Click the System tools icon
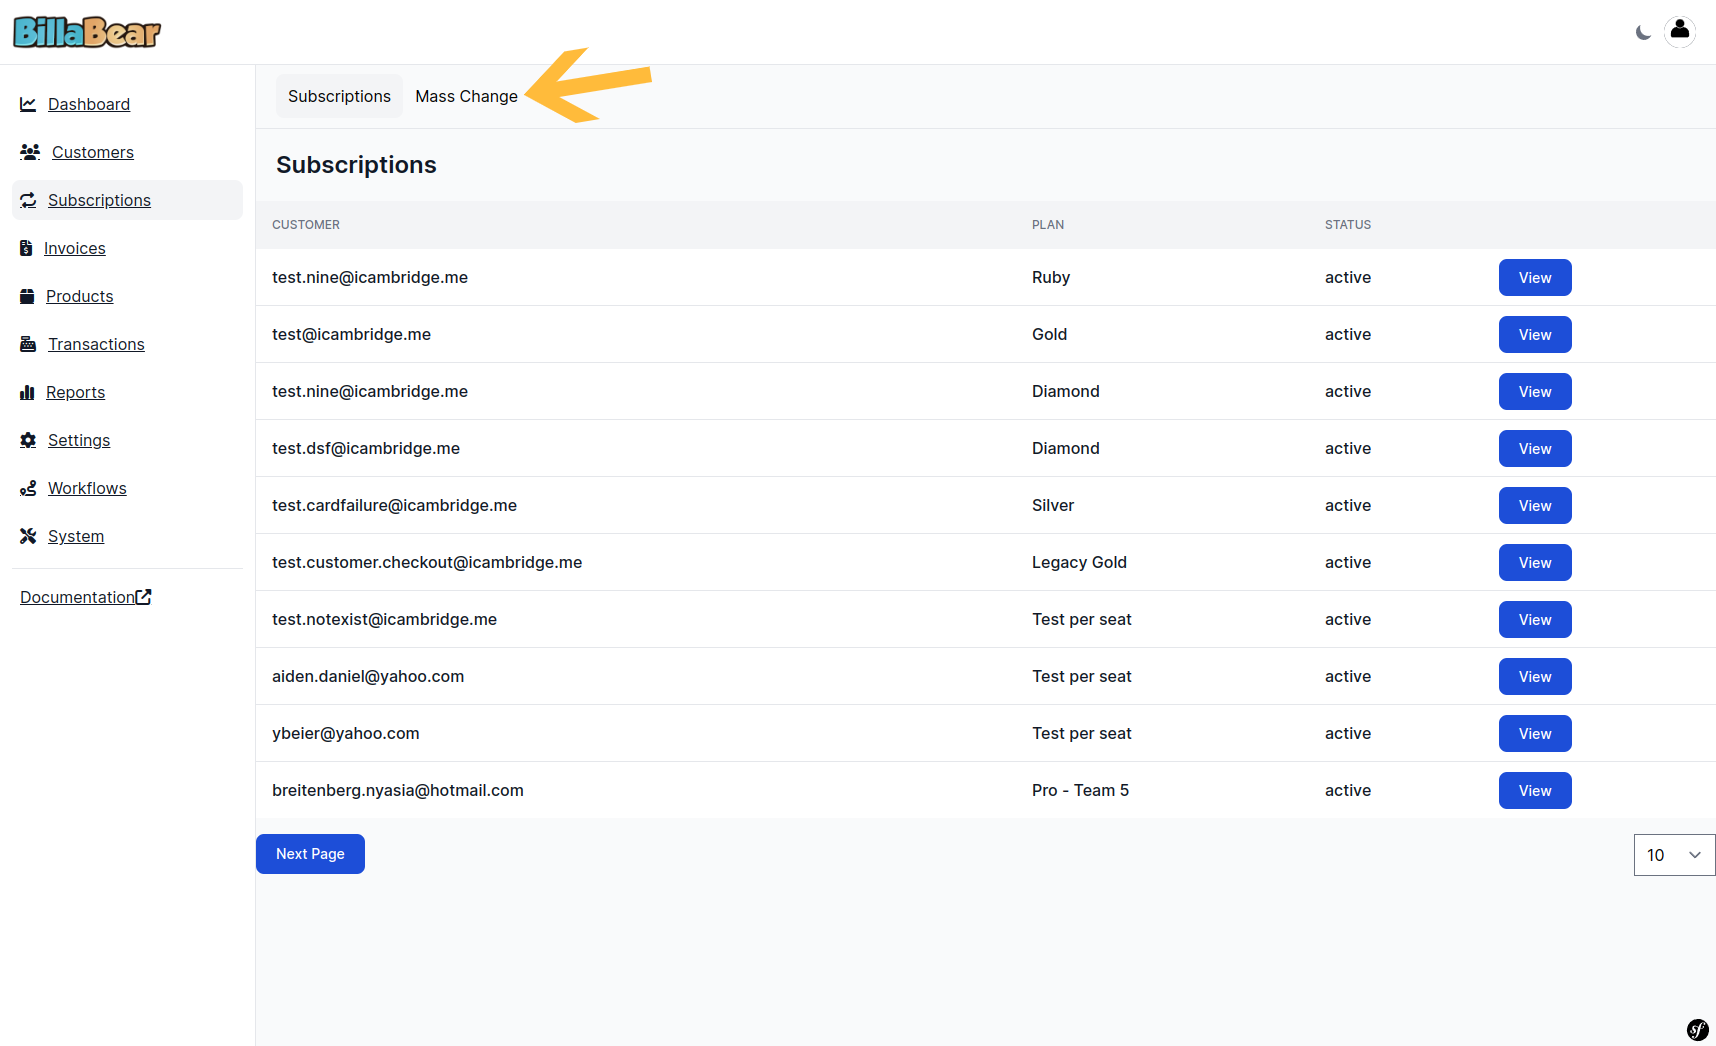This screenshot has width=1716, height=1046. click(28, 536)
